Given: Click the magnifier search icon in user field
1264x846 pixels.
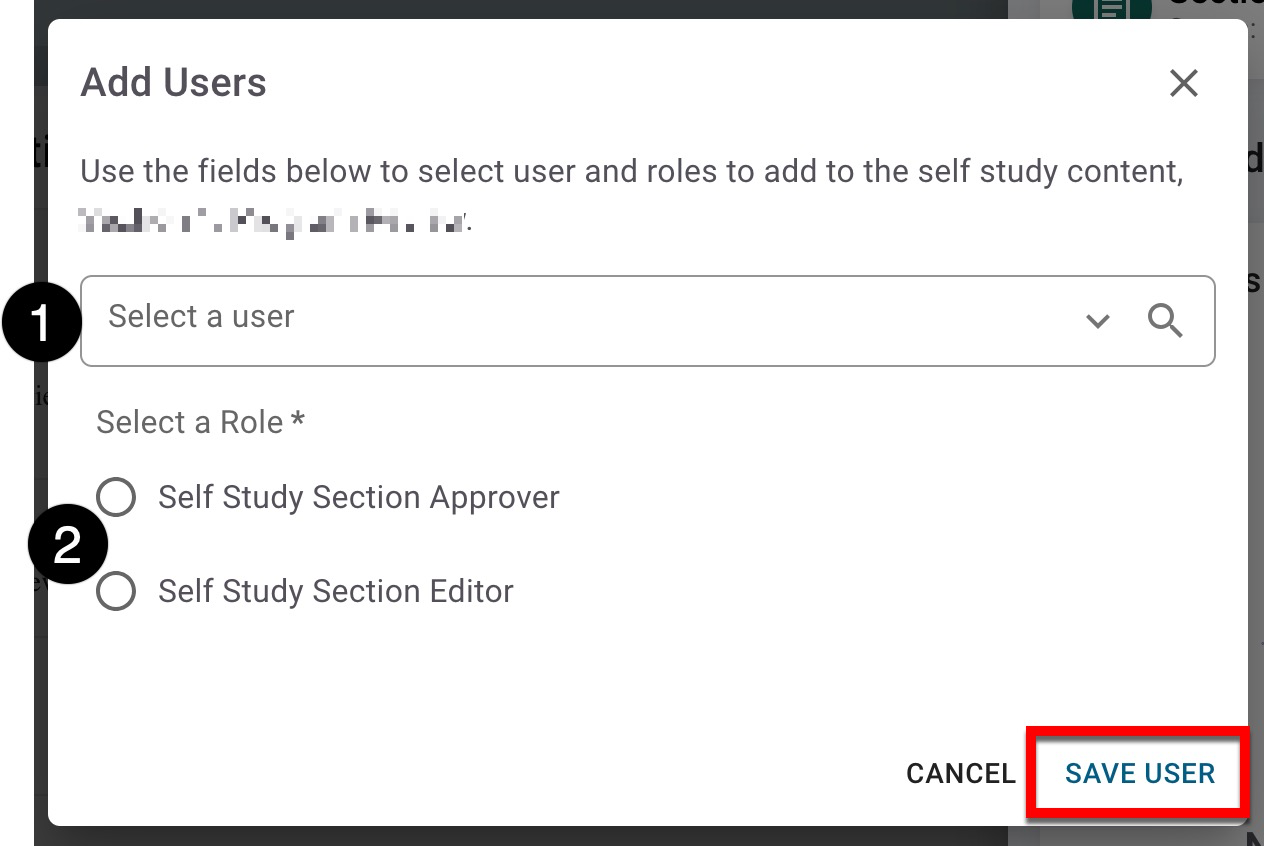Looking at the screenshot, I should [1165, 321].
